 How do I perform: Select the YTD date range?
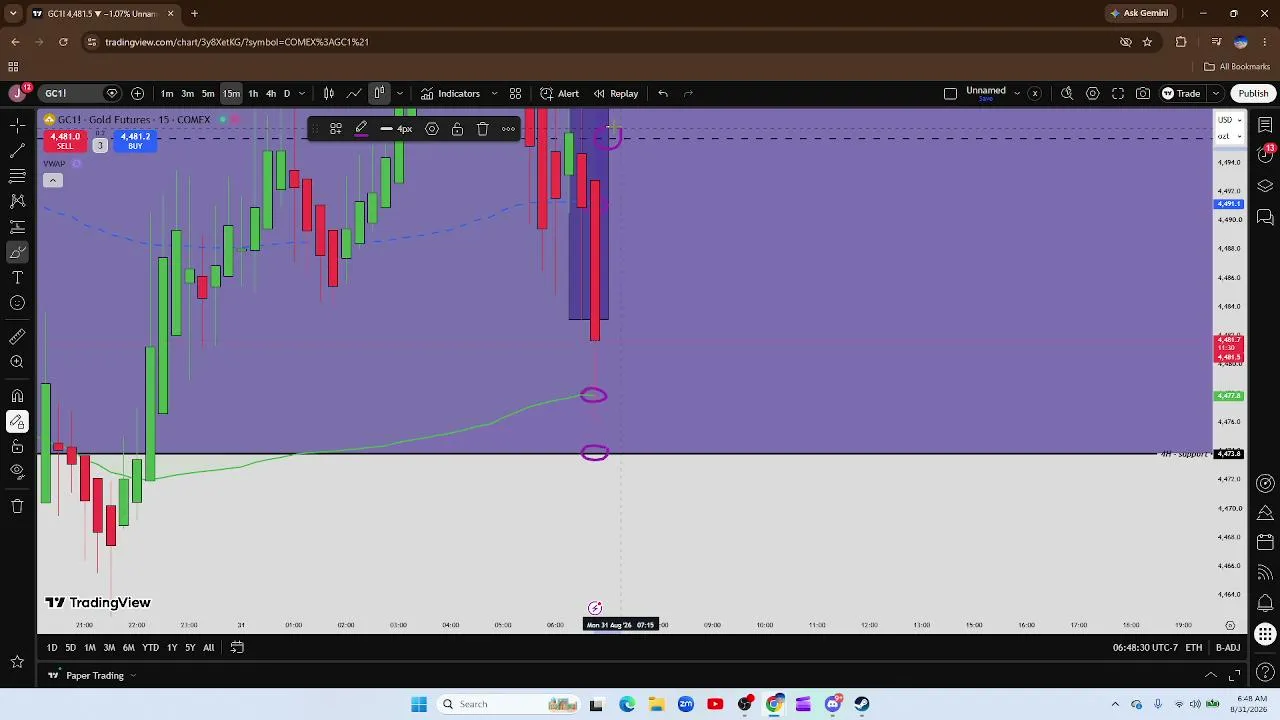click(150, 647)
